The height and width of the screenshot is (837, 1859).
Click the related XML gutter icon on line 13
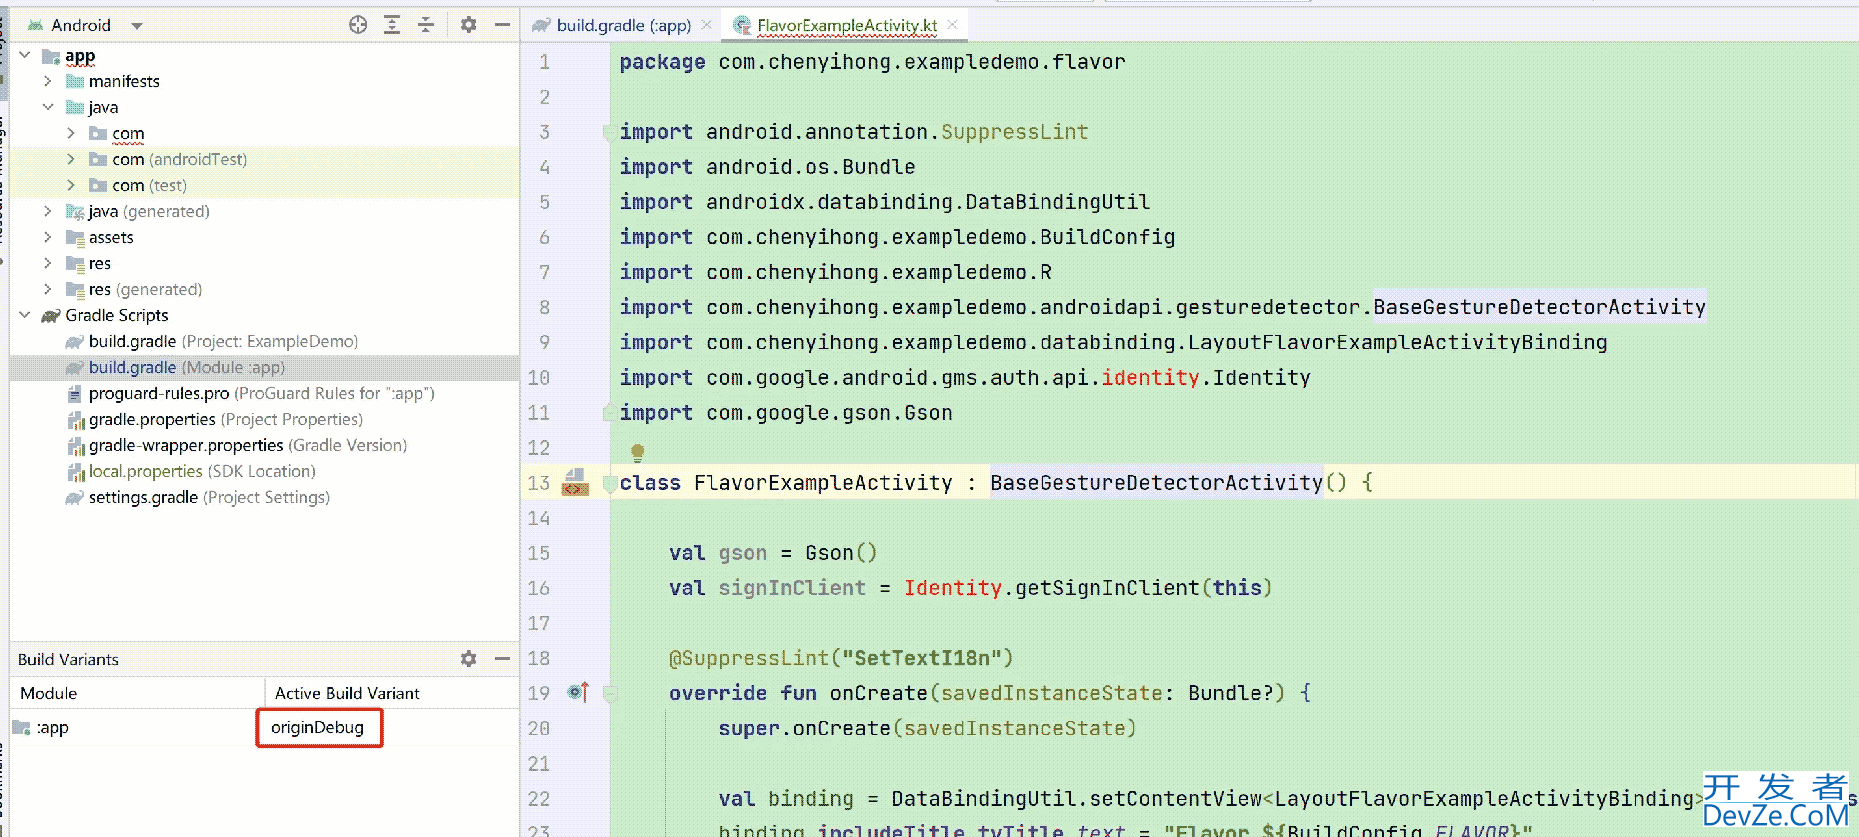coord(575,482)
